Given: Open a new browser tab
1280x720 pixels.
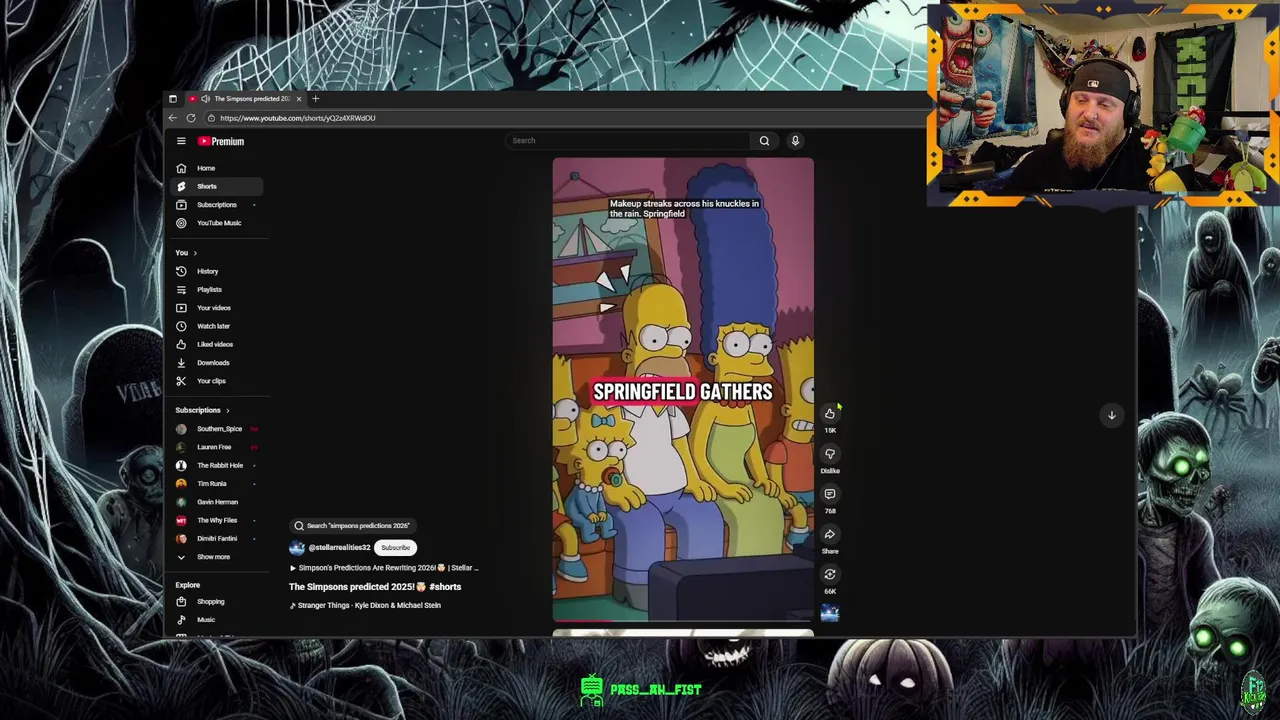Looking at the screenshot, I should pos(315,99).
